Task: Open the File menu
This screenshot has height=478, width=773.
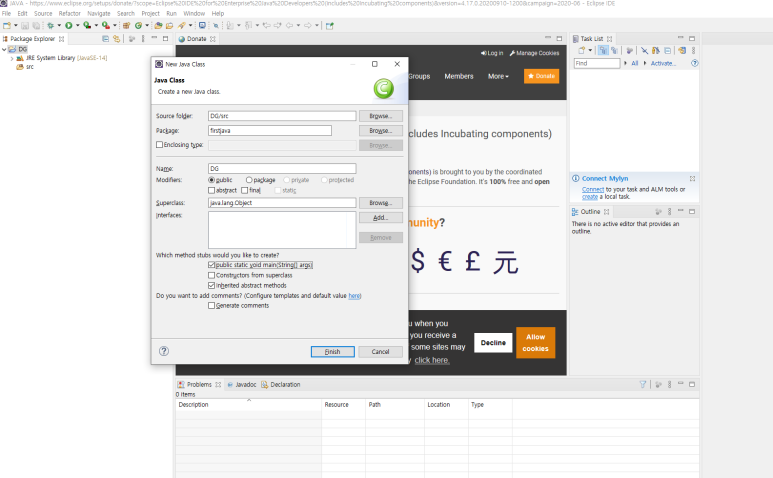Action: tap(6, 13)
